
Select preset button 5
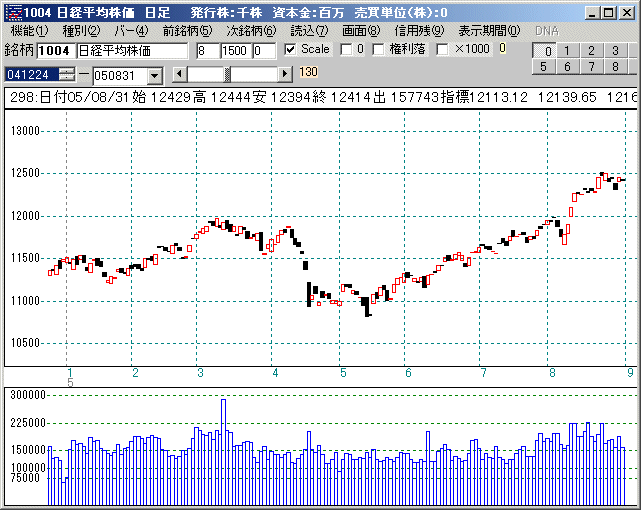tap(544, 67)
